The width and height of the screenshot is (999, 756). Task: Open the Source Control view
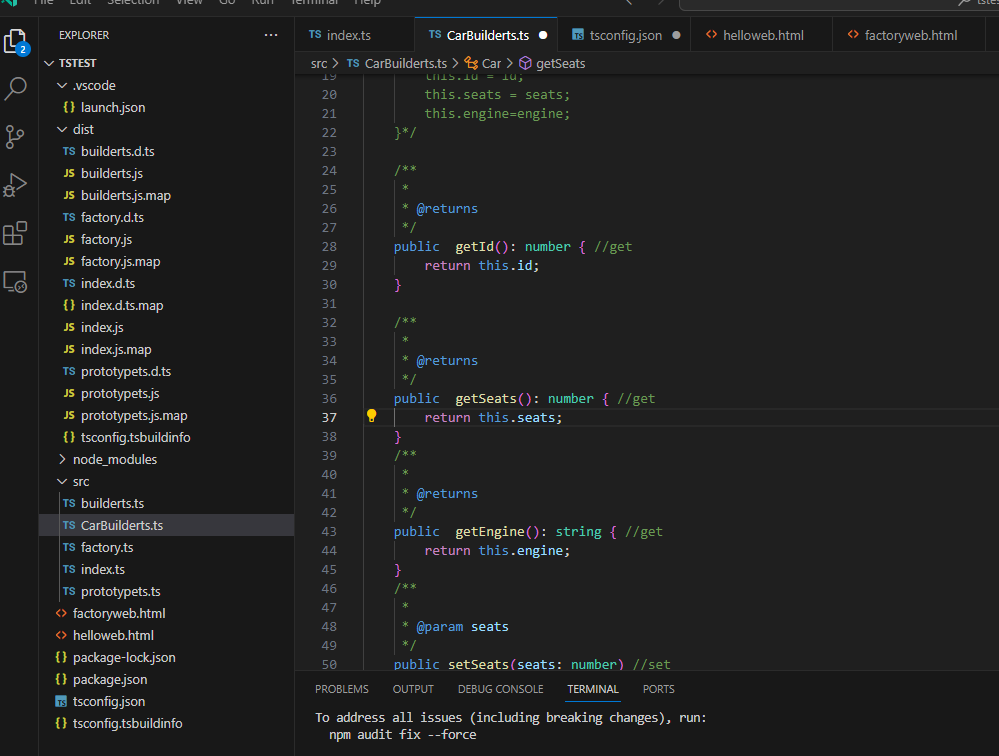(x=16, y=137)
